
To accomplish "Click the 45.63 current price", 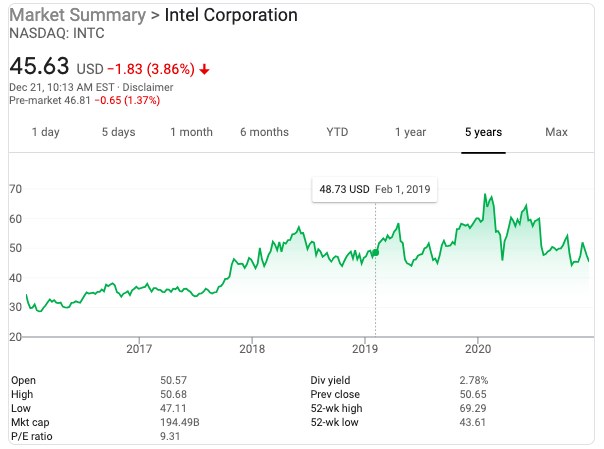I will point(39,66).
